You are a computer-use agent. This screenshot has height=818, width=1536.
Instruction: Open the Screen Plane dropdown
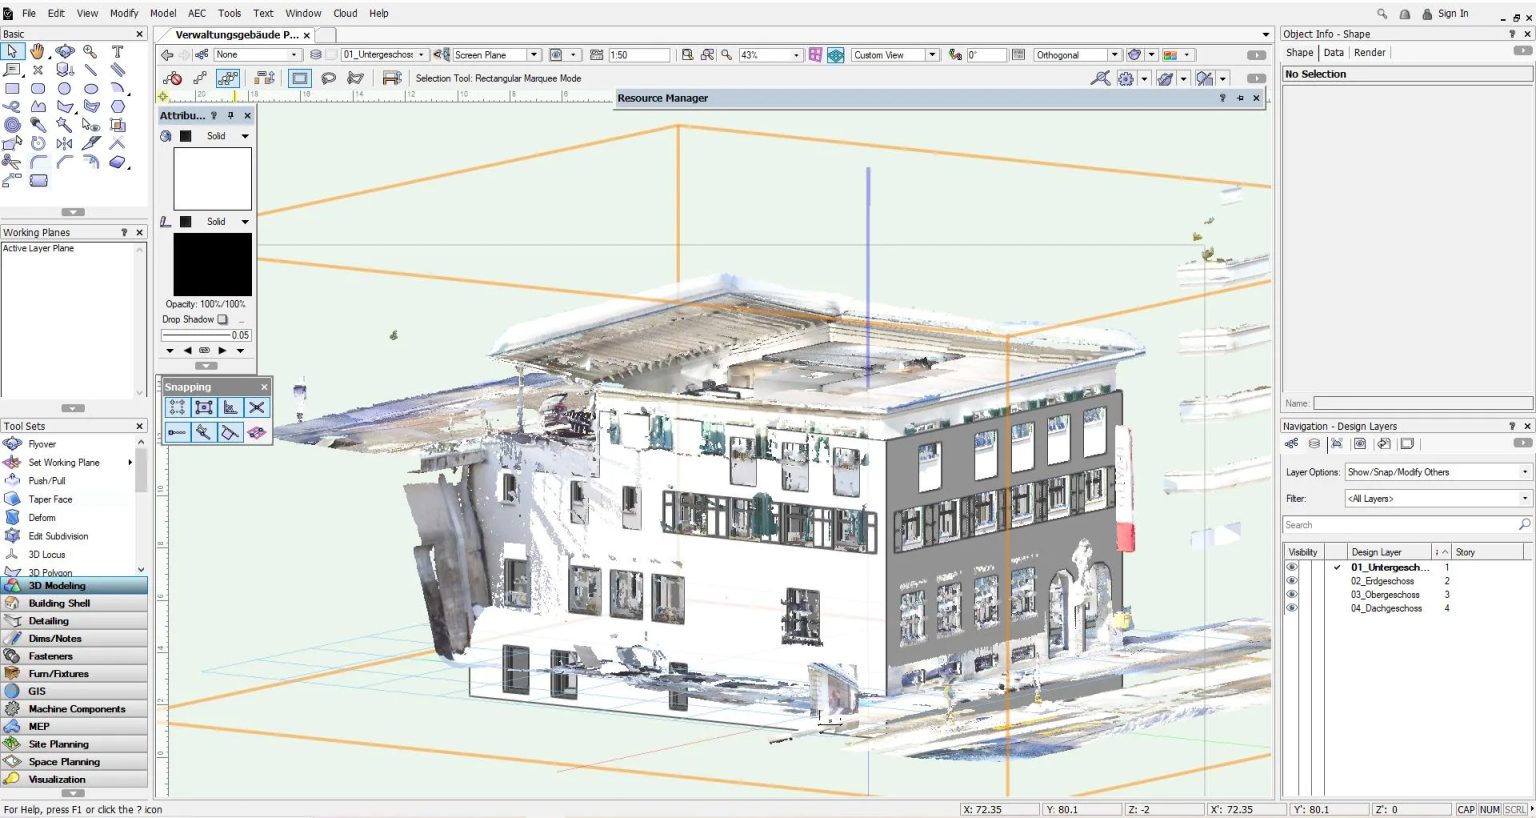[533, 54]
